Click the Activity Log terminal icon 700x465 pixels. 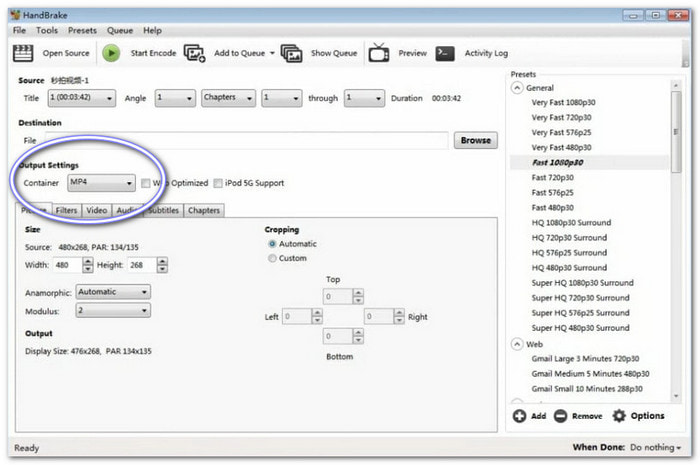point(445,53)
